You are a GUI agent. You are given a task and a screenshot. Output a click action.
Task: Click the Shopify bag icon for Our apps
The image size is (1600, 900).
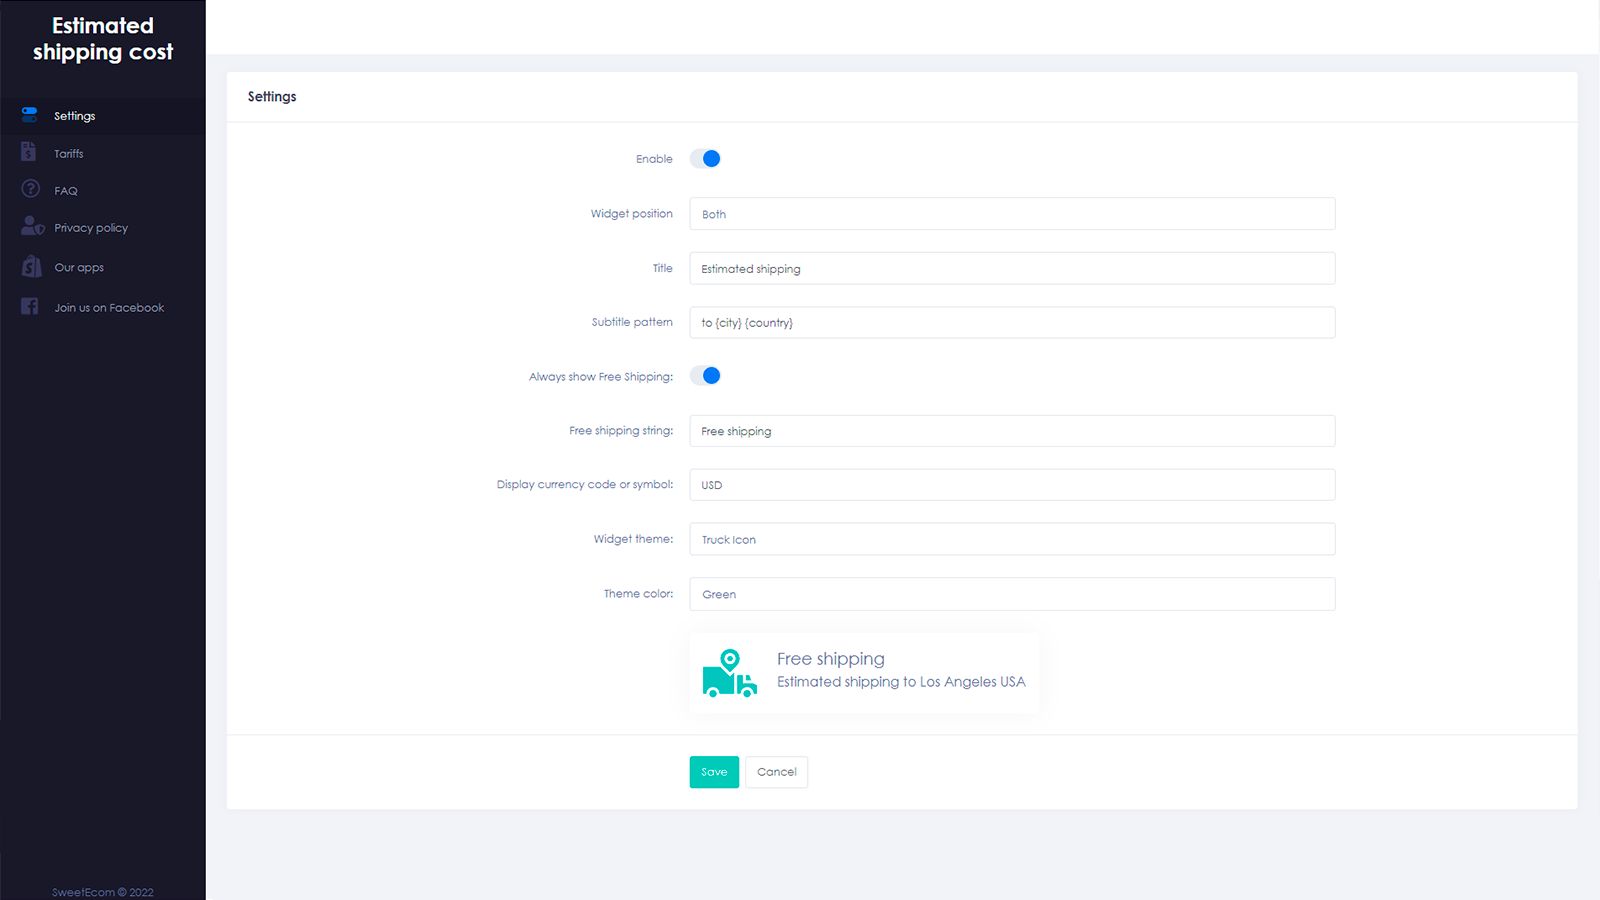[x=29, y=266]
